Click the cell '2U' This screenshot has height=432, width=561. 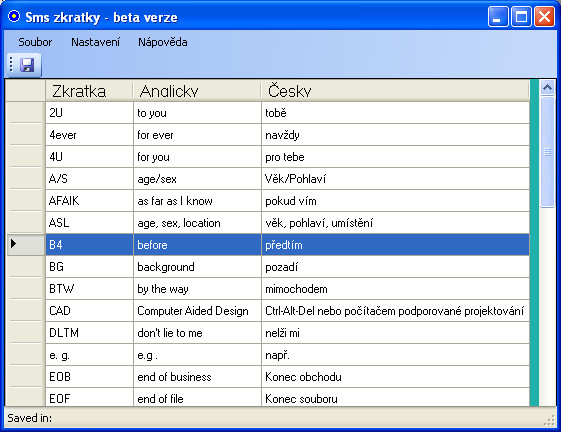89,113
